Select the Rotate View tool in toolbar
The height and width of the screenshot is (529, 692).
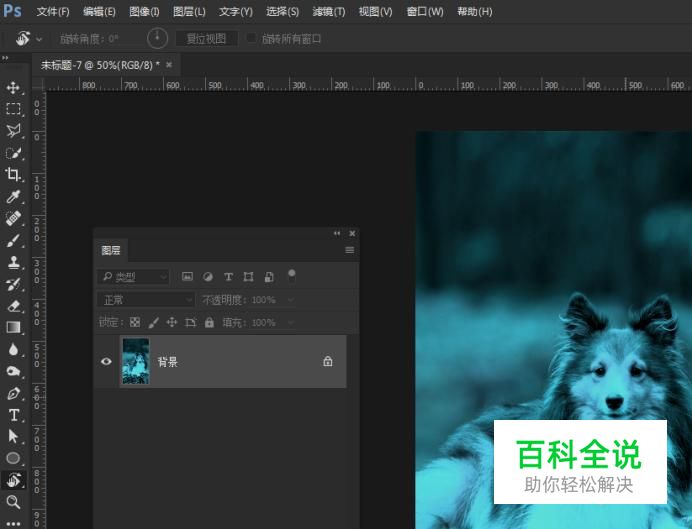(x=13, y=480)
